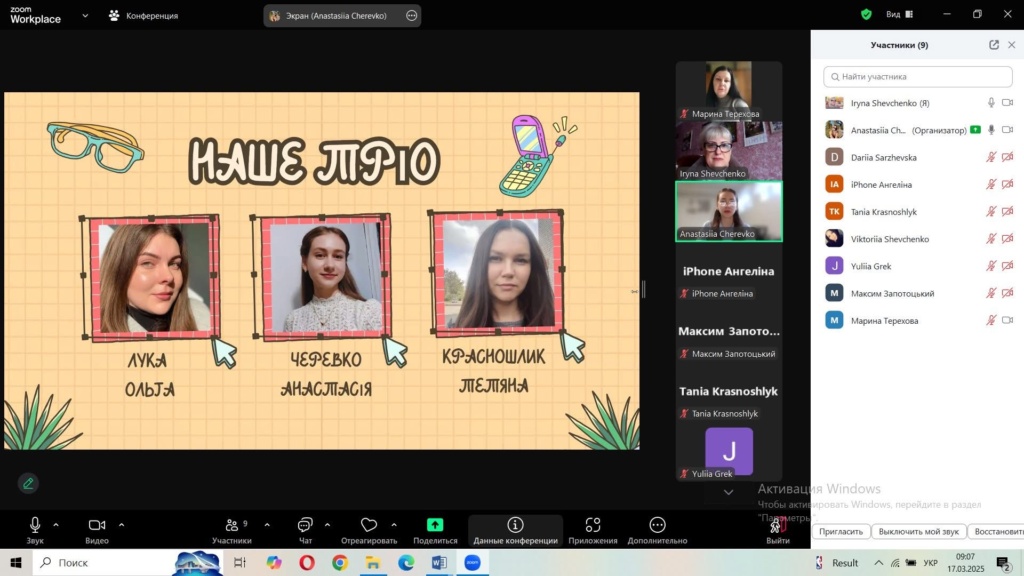The width and height of the screenshot is (1024, 576).
Task: Open the Zoom Workplace dropdown arrow
Action: tap(85, 16)
